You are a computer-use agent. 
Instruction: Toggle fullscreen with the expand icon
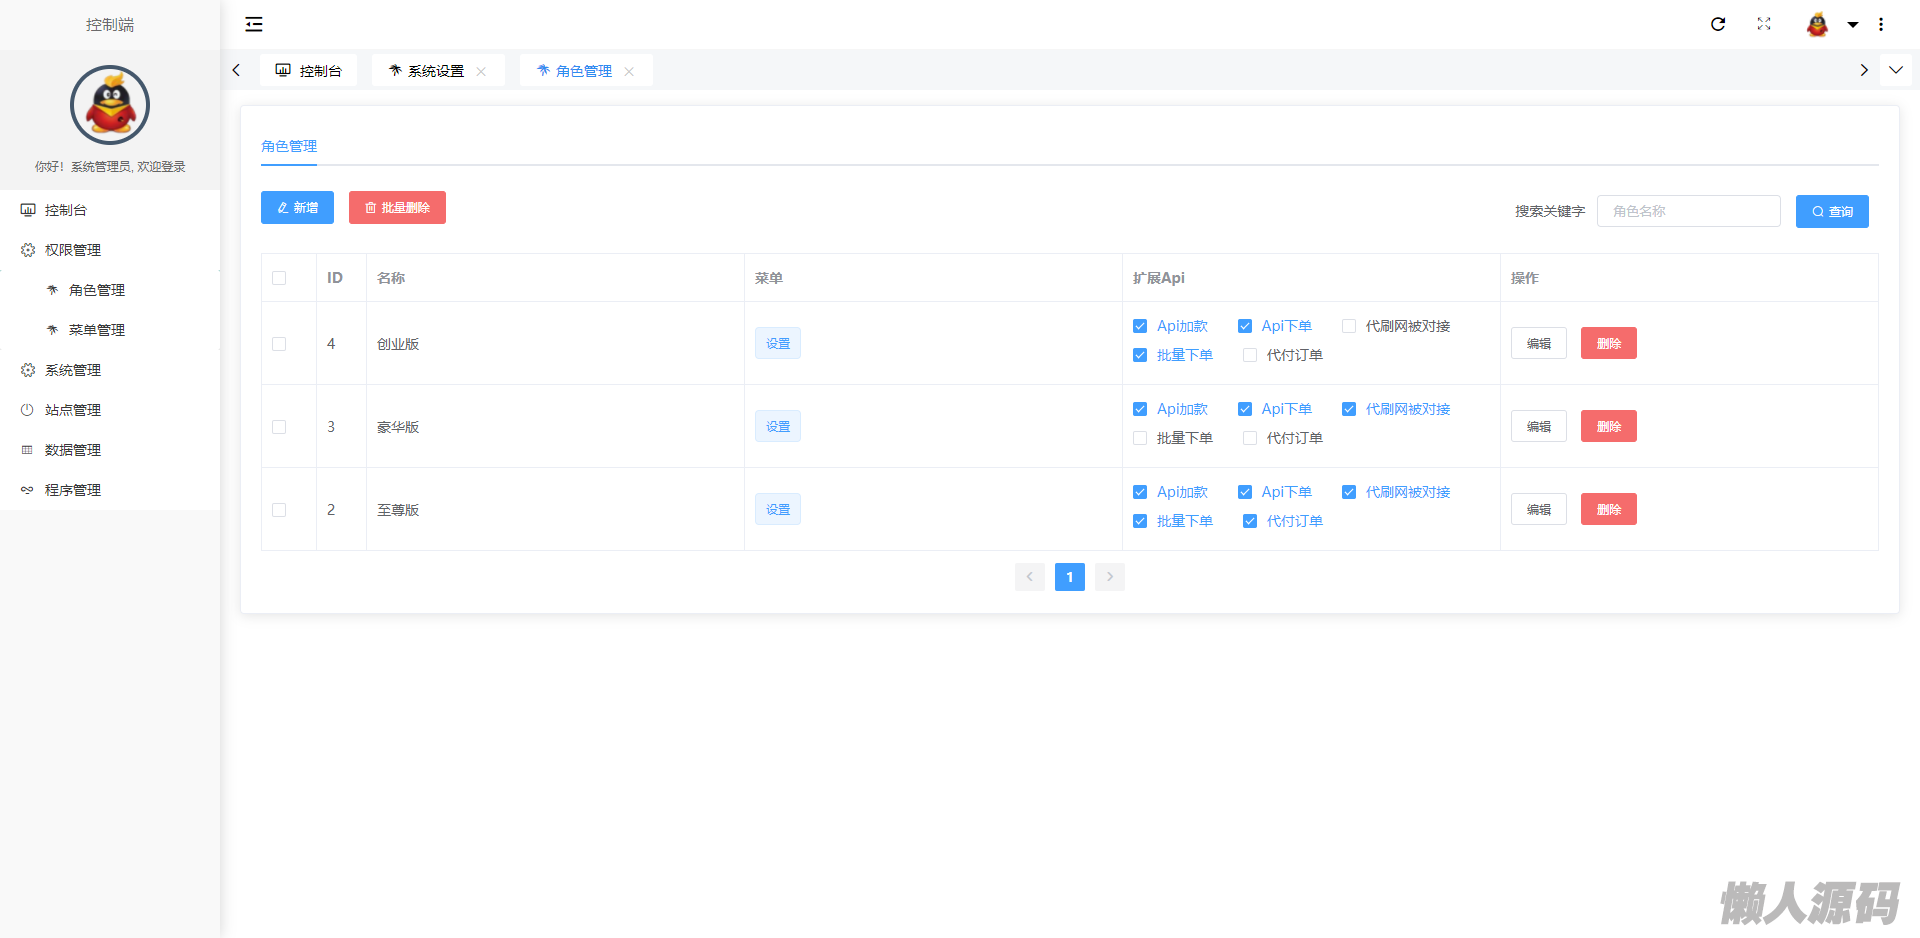pyautogui.click(x=1764, y=24)
